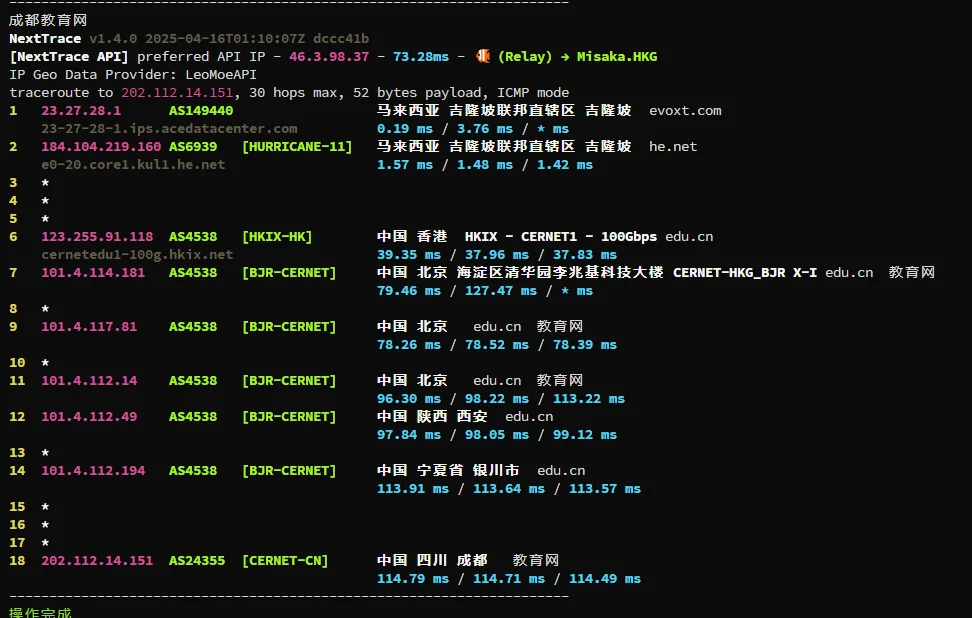
Task: Click commit hash dccc41b
Action: [341, 38]
